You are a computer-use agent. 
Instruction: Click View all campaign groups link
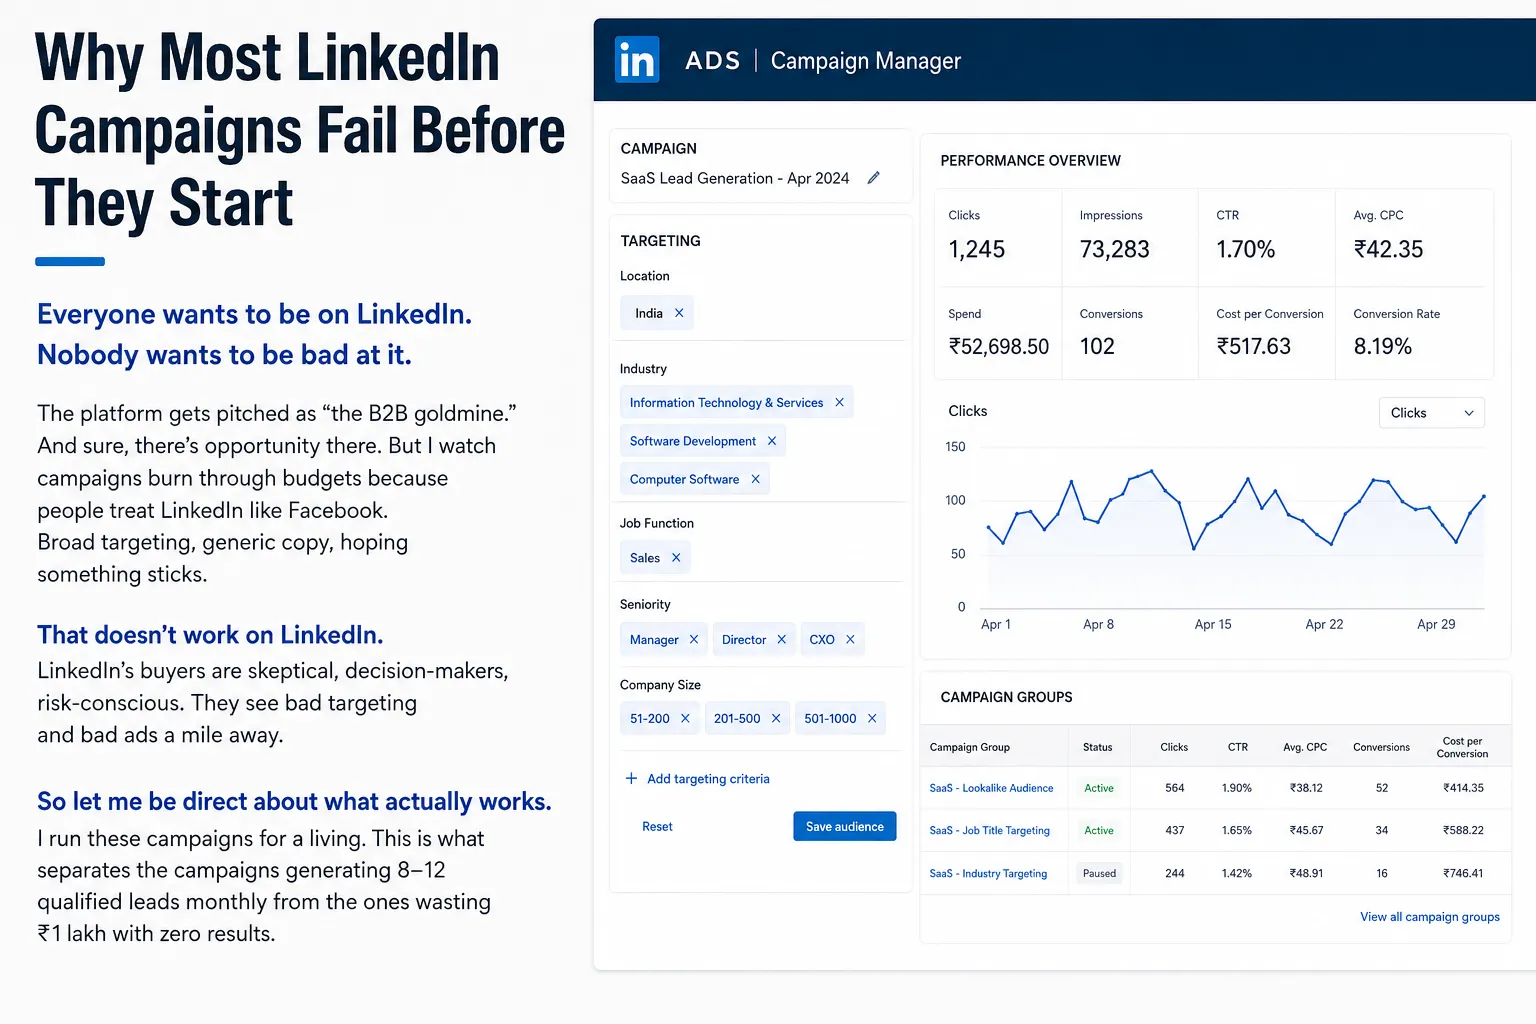coord(1429,917)
